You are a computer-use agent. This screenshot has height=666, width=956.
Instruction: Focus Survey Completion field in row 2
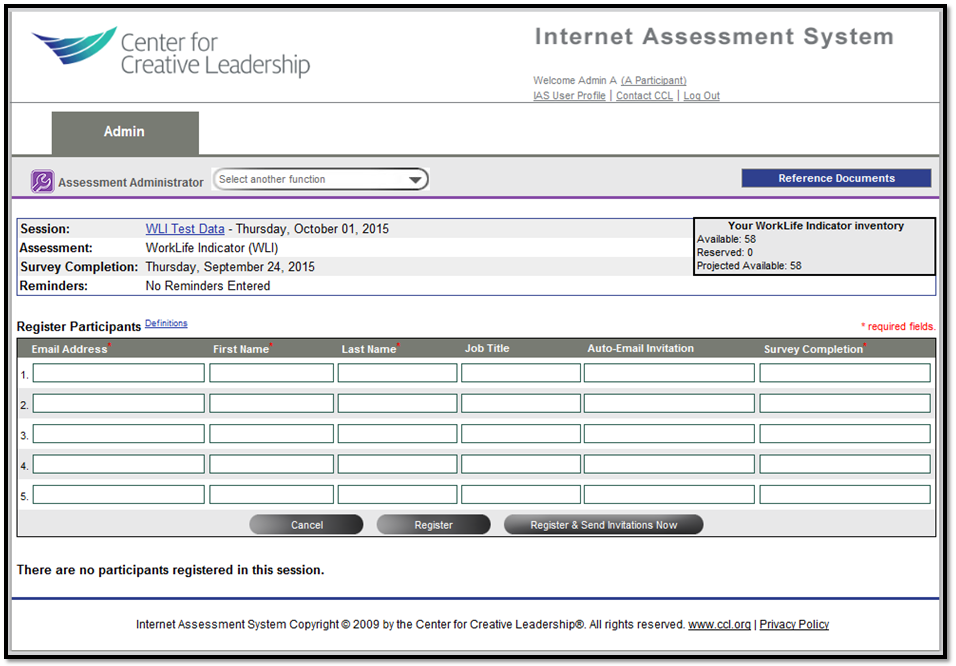845,404
